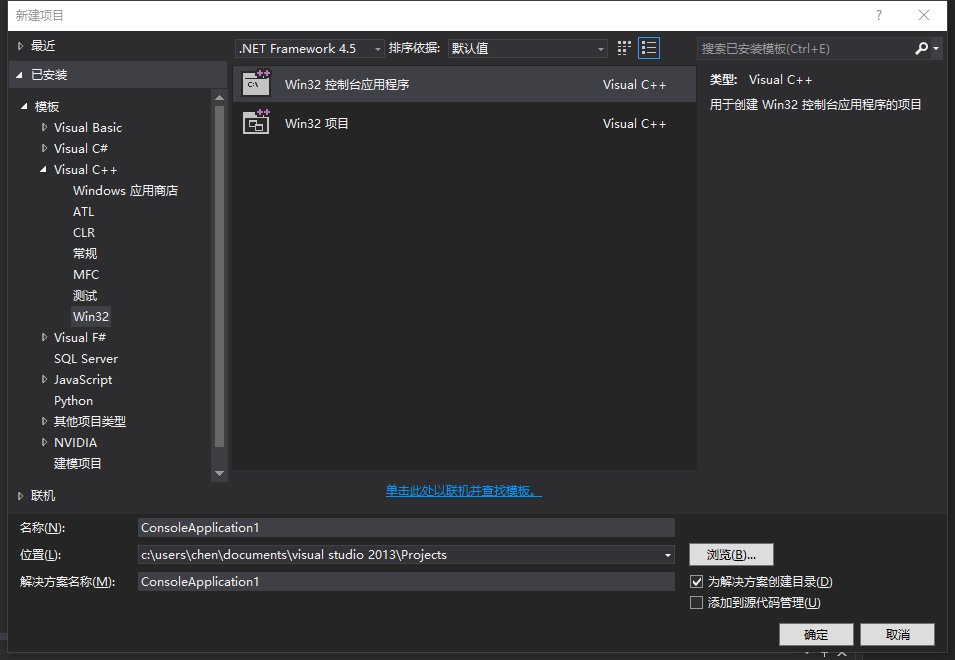
Task: Click the 解决方案名称 input field
Action: [406, 581]
